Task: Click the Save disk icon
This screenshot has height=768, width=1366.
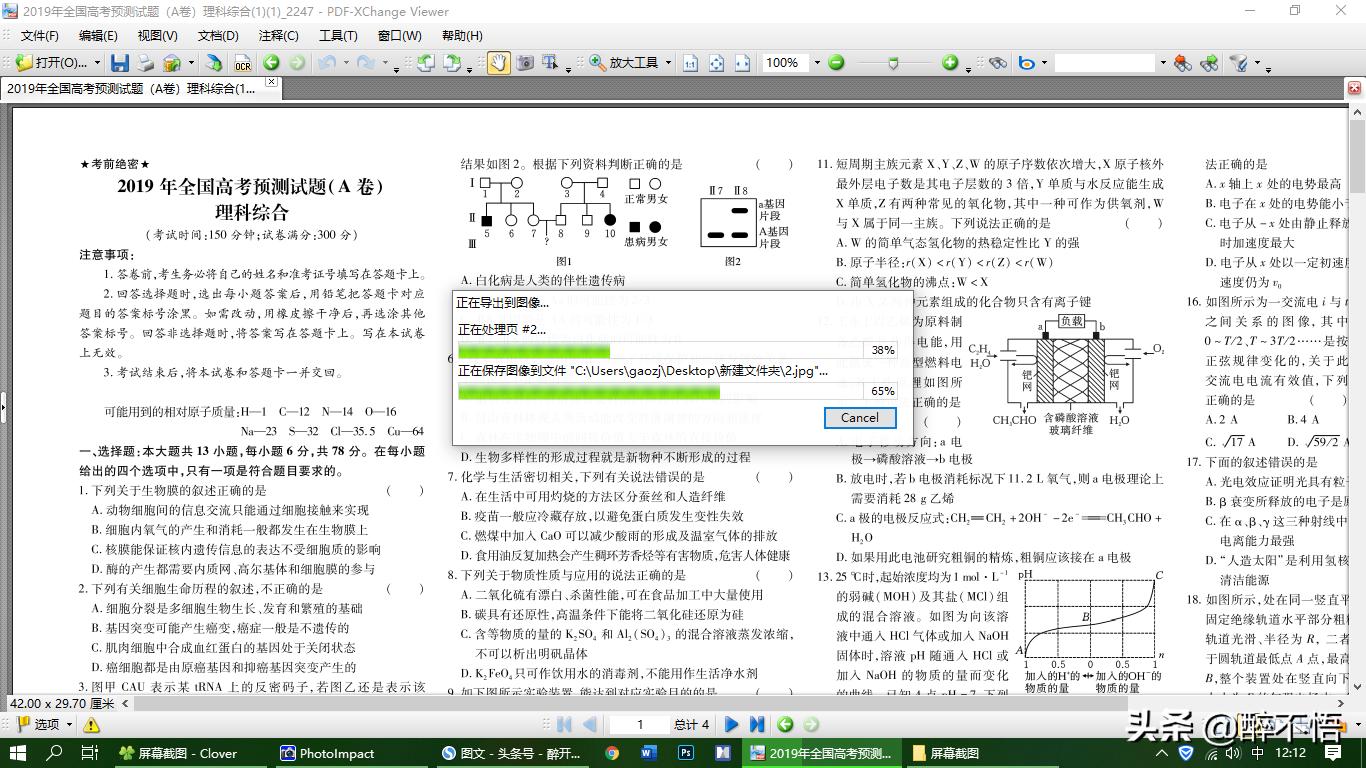Action: tap(119, 63)
